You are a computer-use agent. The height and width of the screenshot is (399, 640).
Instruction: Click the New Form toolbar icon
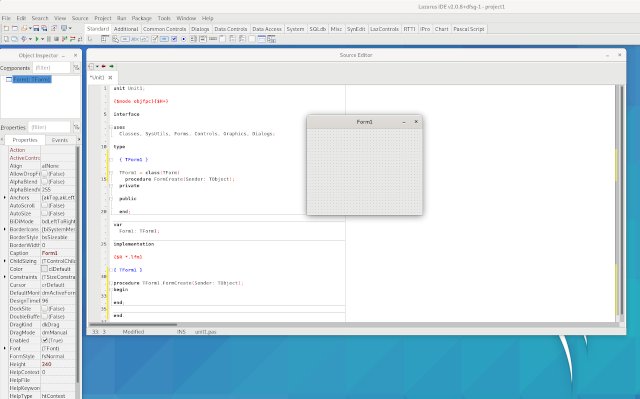(15, 29)
